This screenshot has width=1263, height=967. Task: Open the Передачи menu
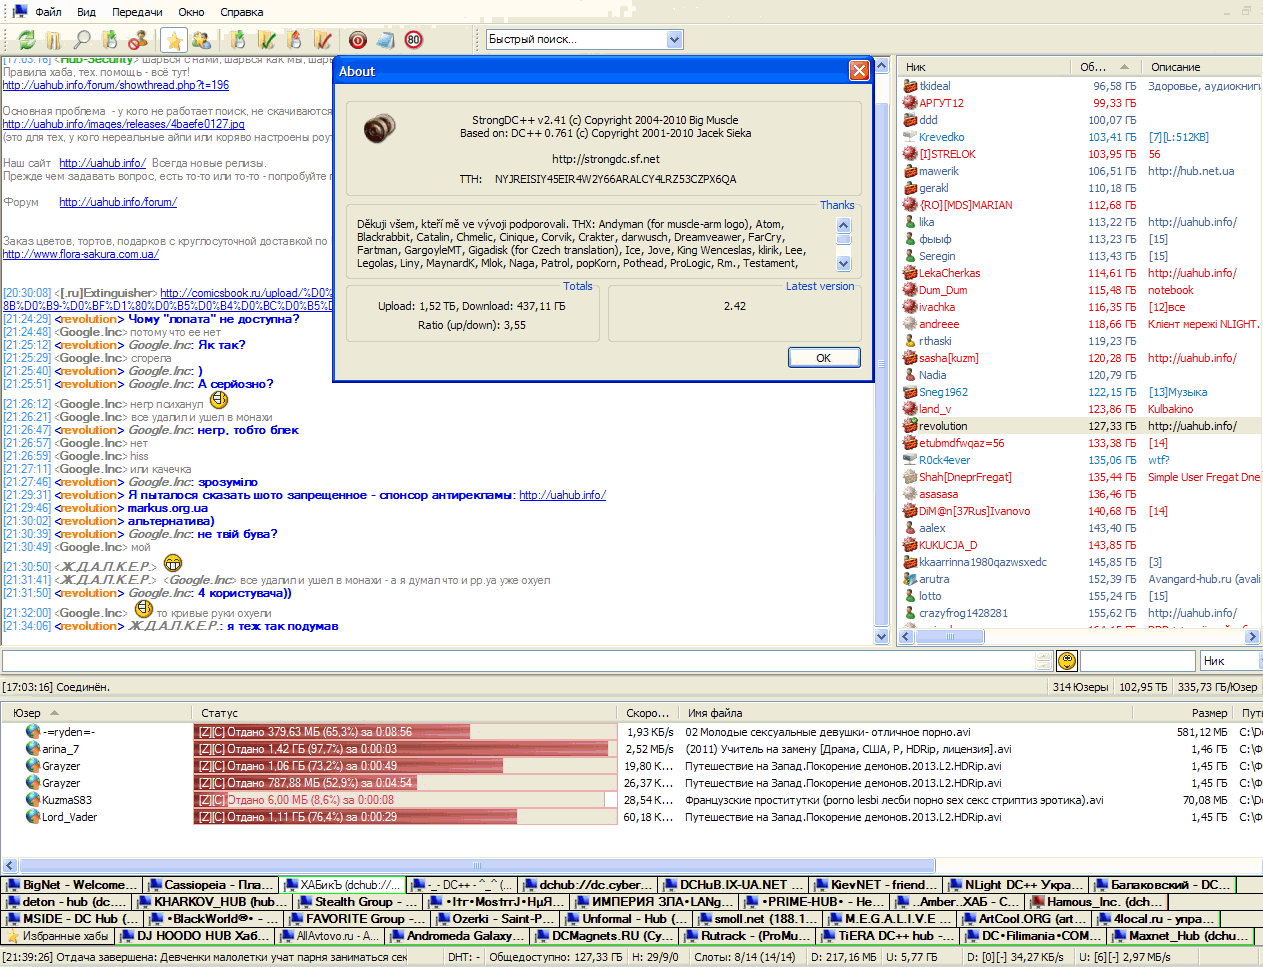pos(137,12)
